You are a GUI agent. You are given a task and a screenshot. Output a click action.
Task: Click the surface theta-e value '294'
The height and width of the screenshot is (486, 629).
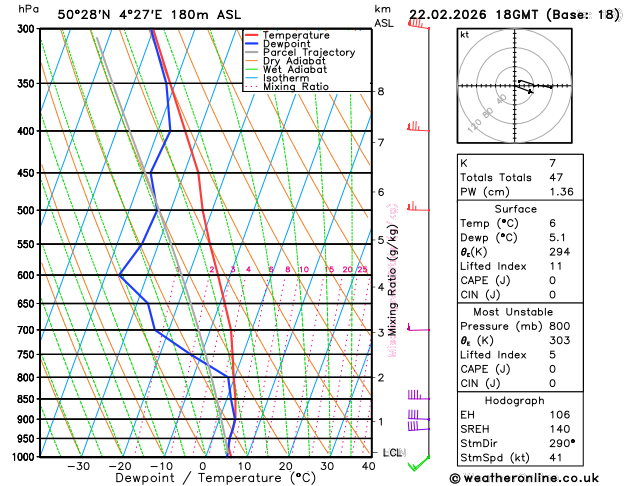[560, 252]
